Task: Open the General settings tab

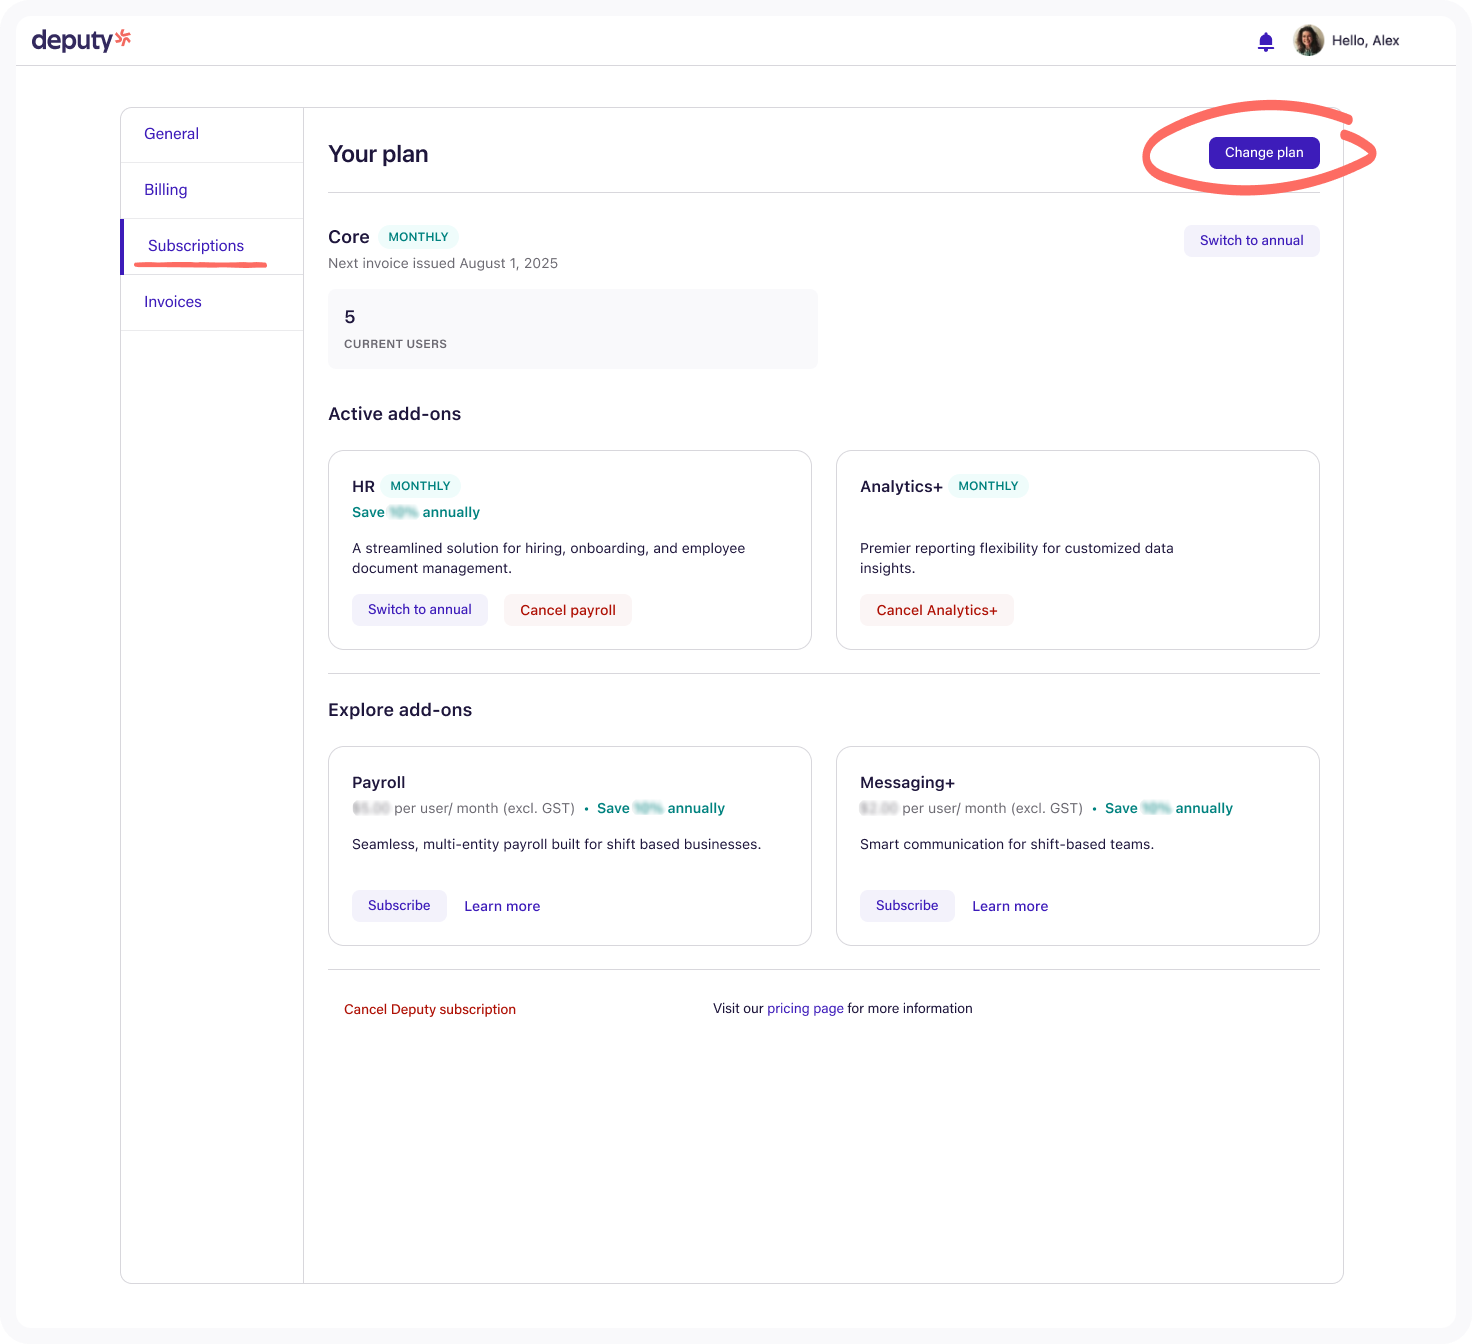Action: pos(171,134)
